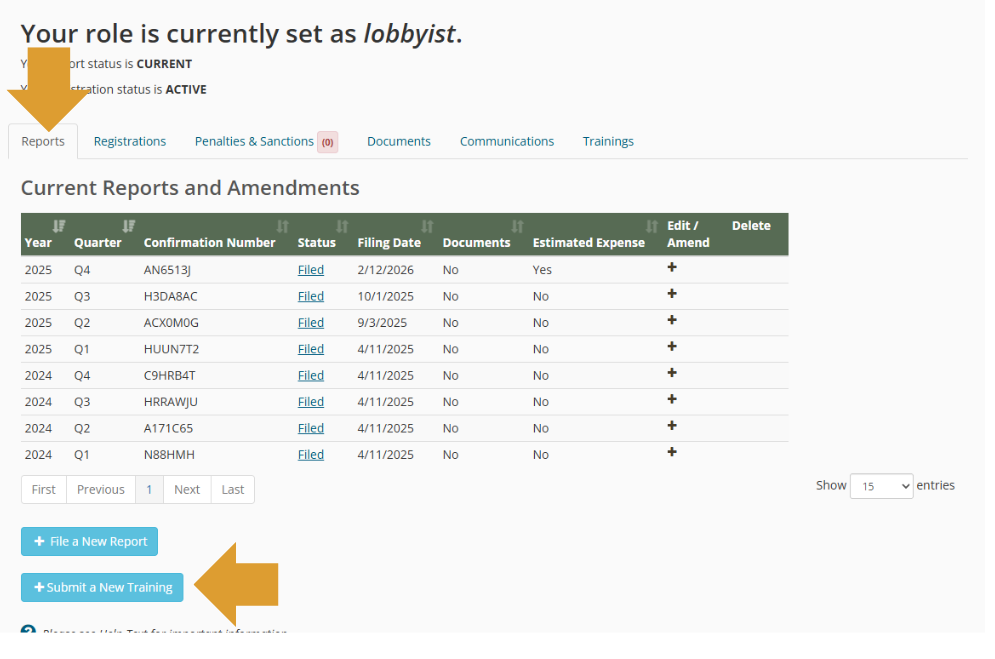Click amend plus icon for H3DA8AC row

click(x=672, y=294)
